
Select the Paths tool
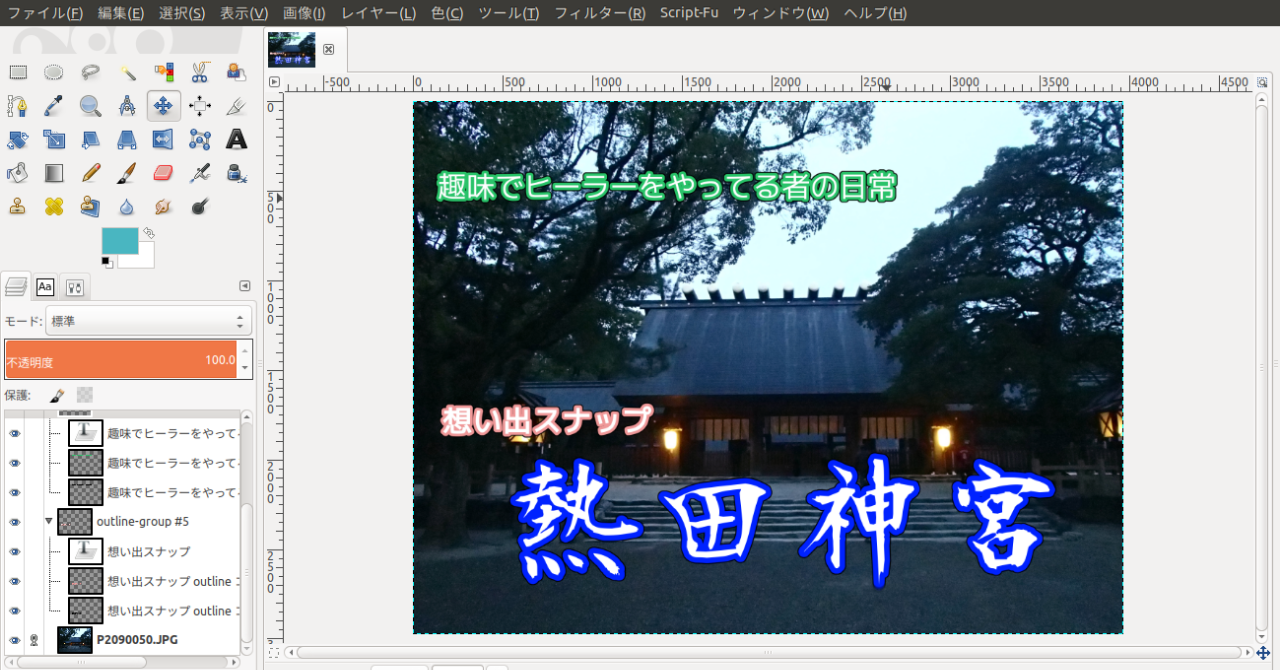[18, 106]
